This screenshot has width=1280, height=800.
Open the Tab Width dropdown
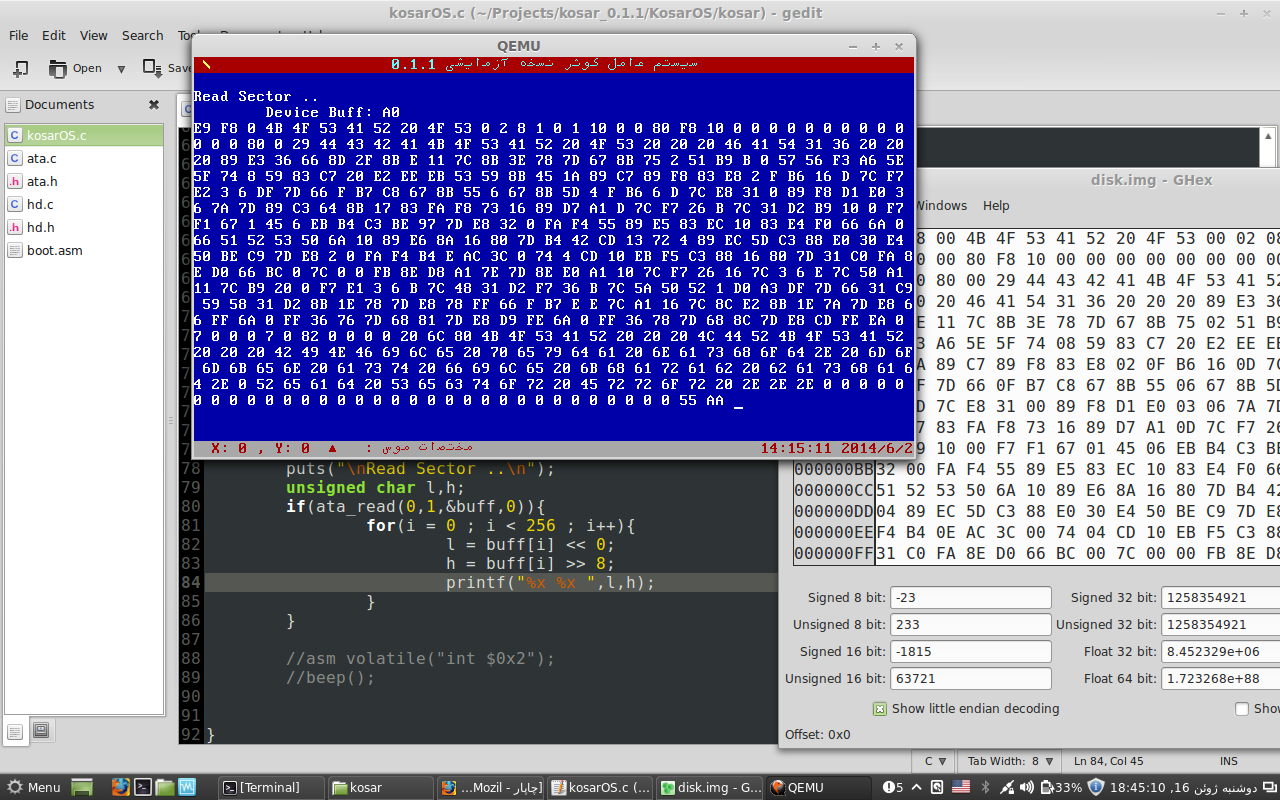pos(1009,761)
